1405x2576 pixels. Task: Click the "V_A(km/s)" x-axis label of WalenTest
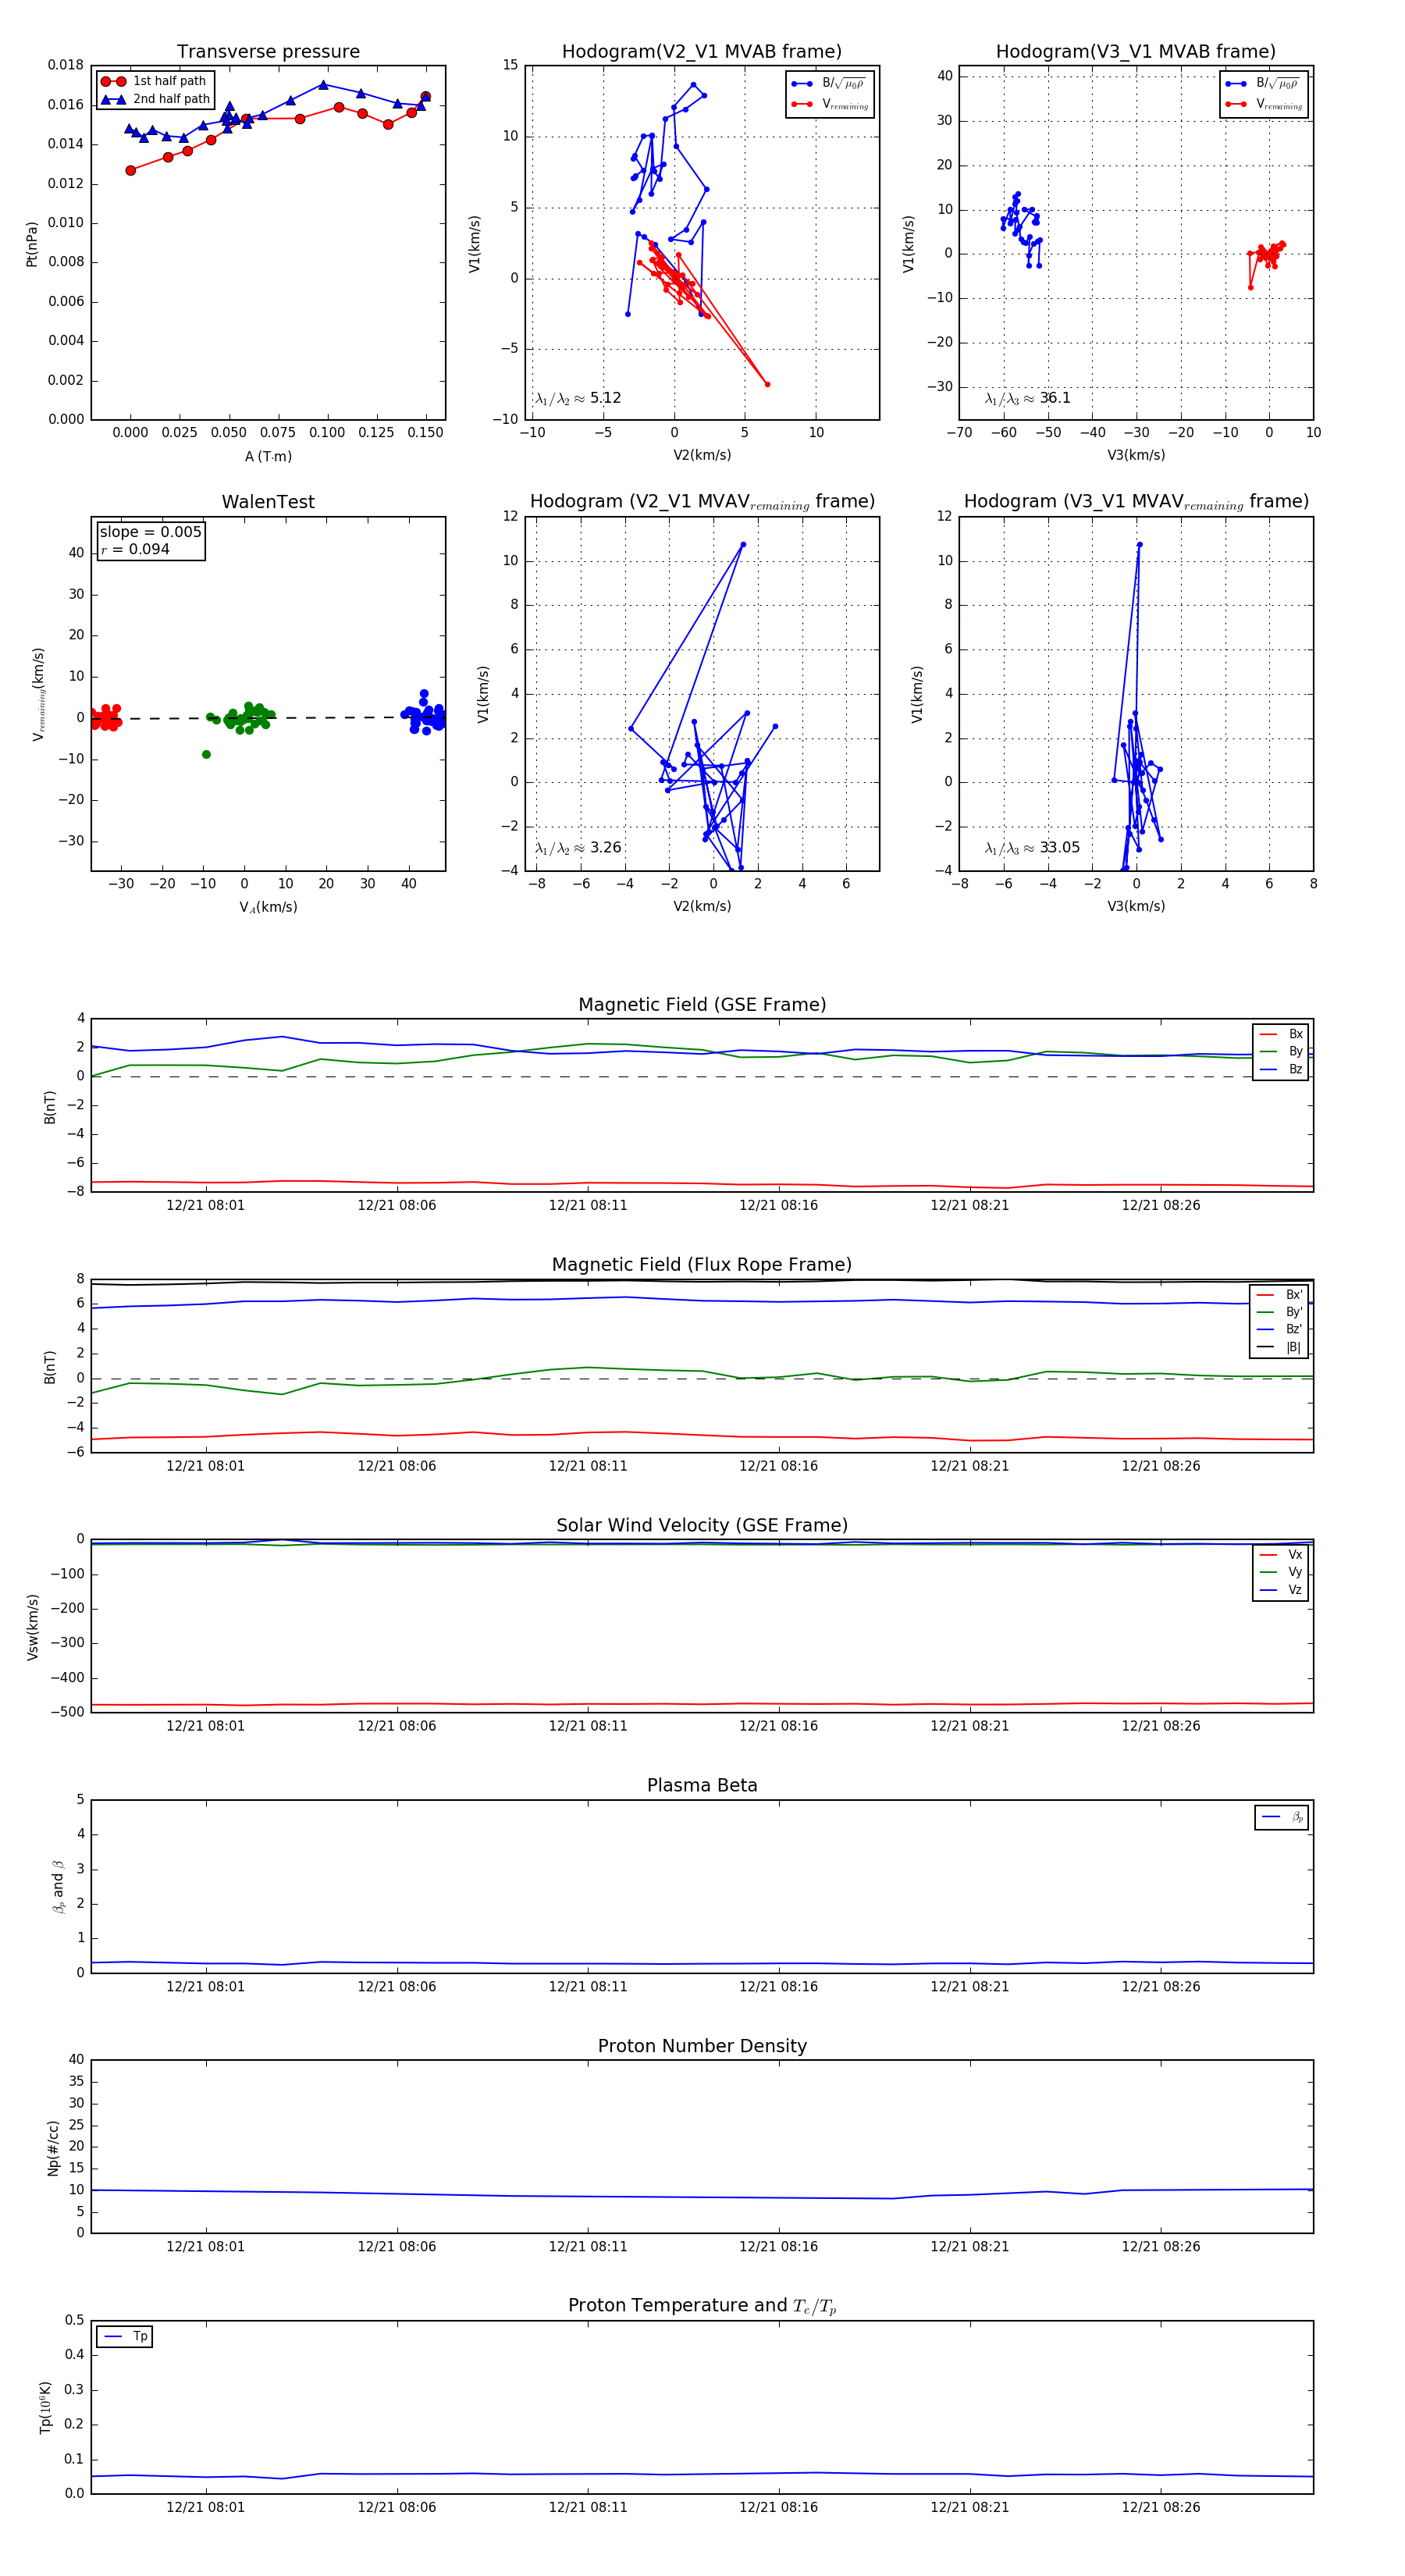(x=268, y=908)
